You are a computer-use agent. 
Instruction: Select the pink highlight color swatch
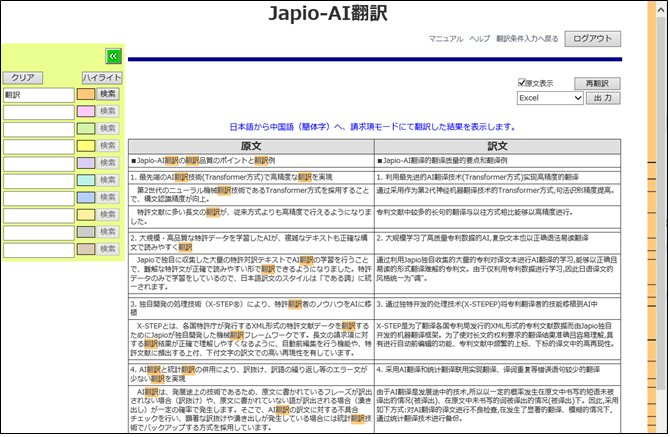[x=86, y=111]
